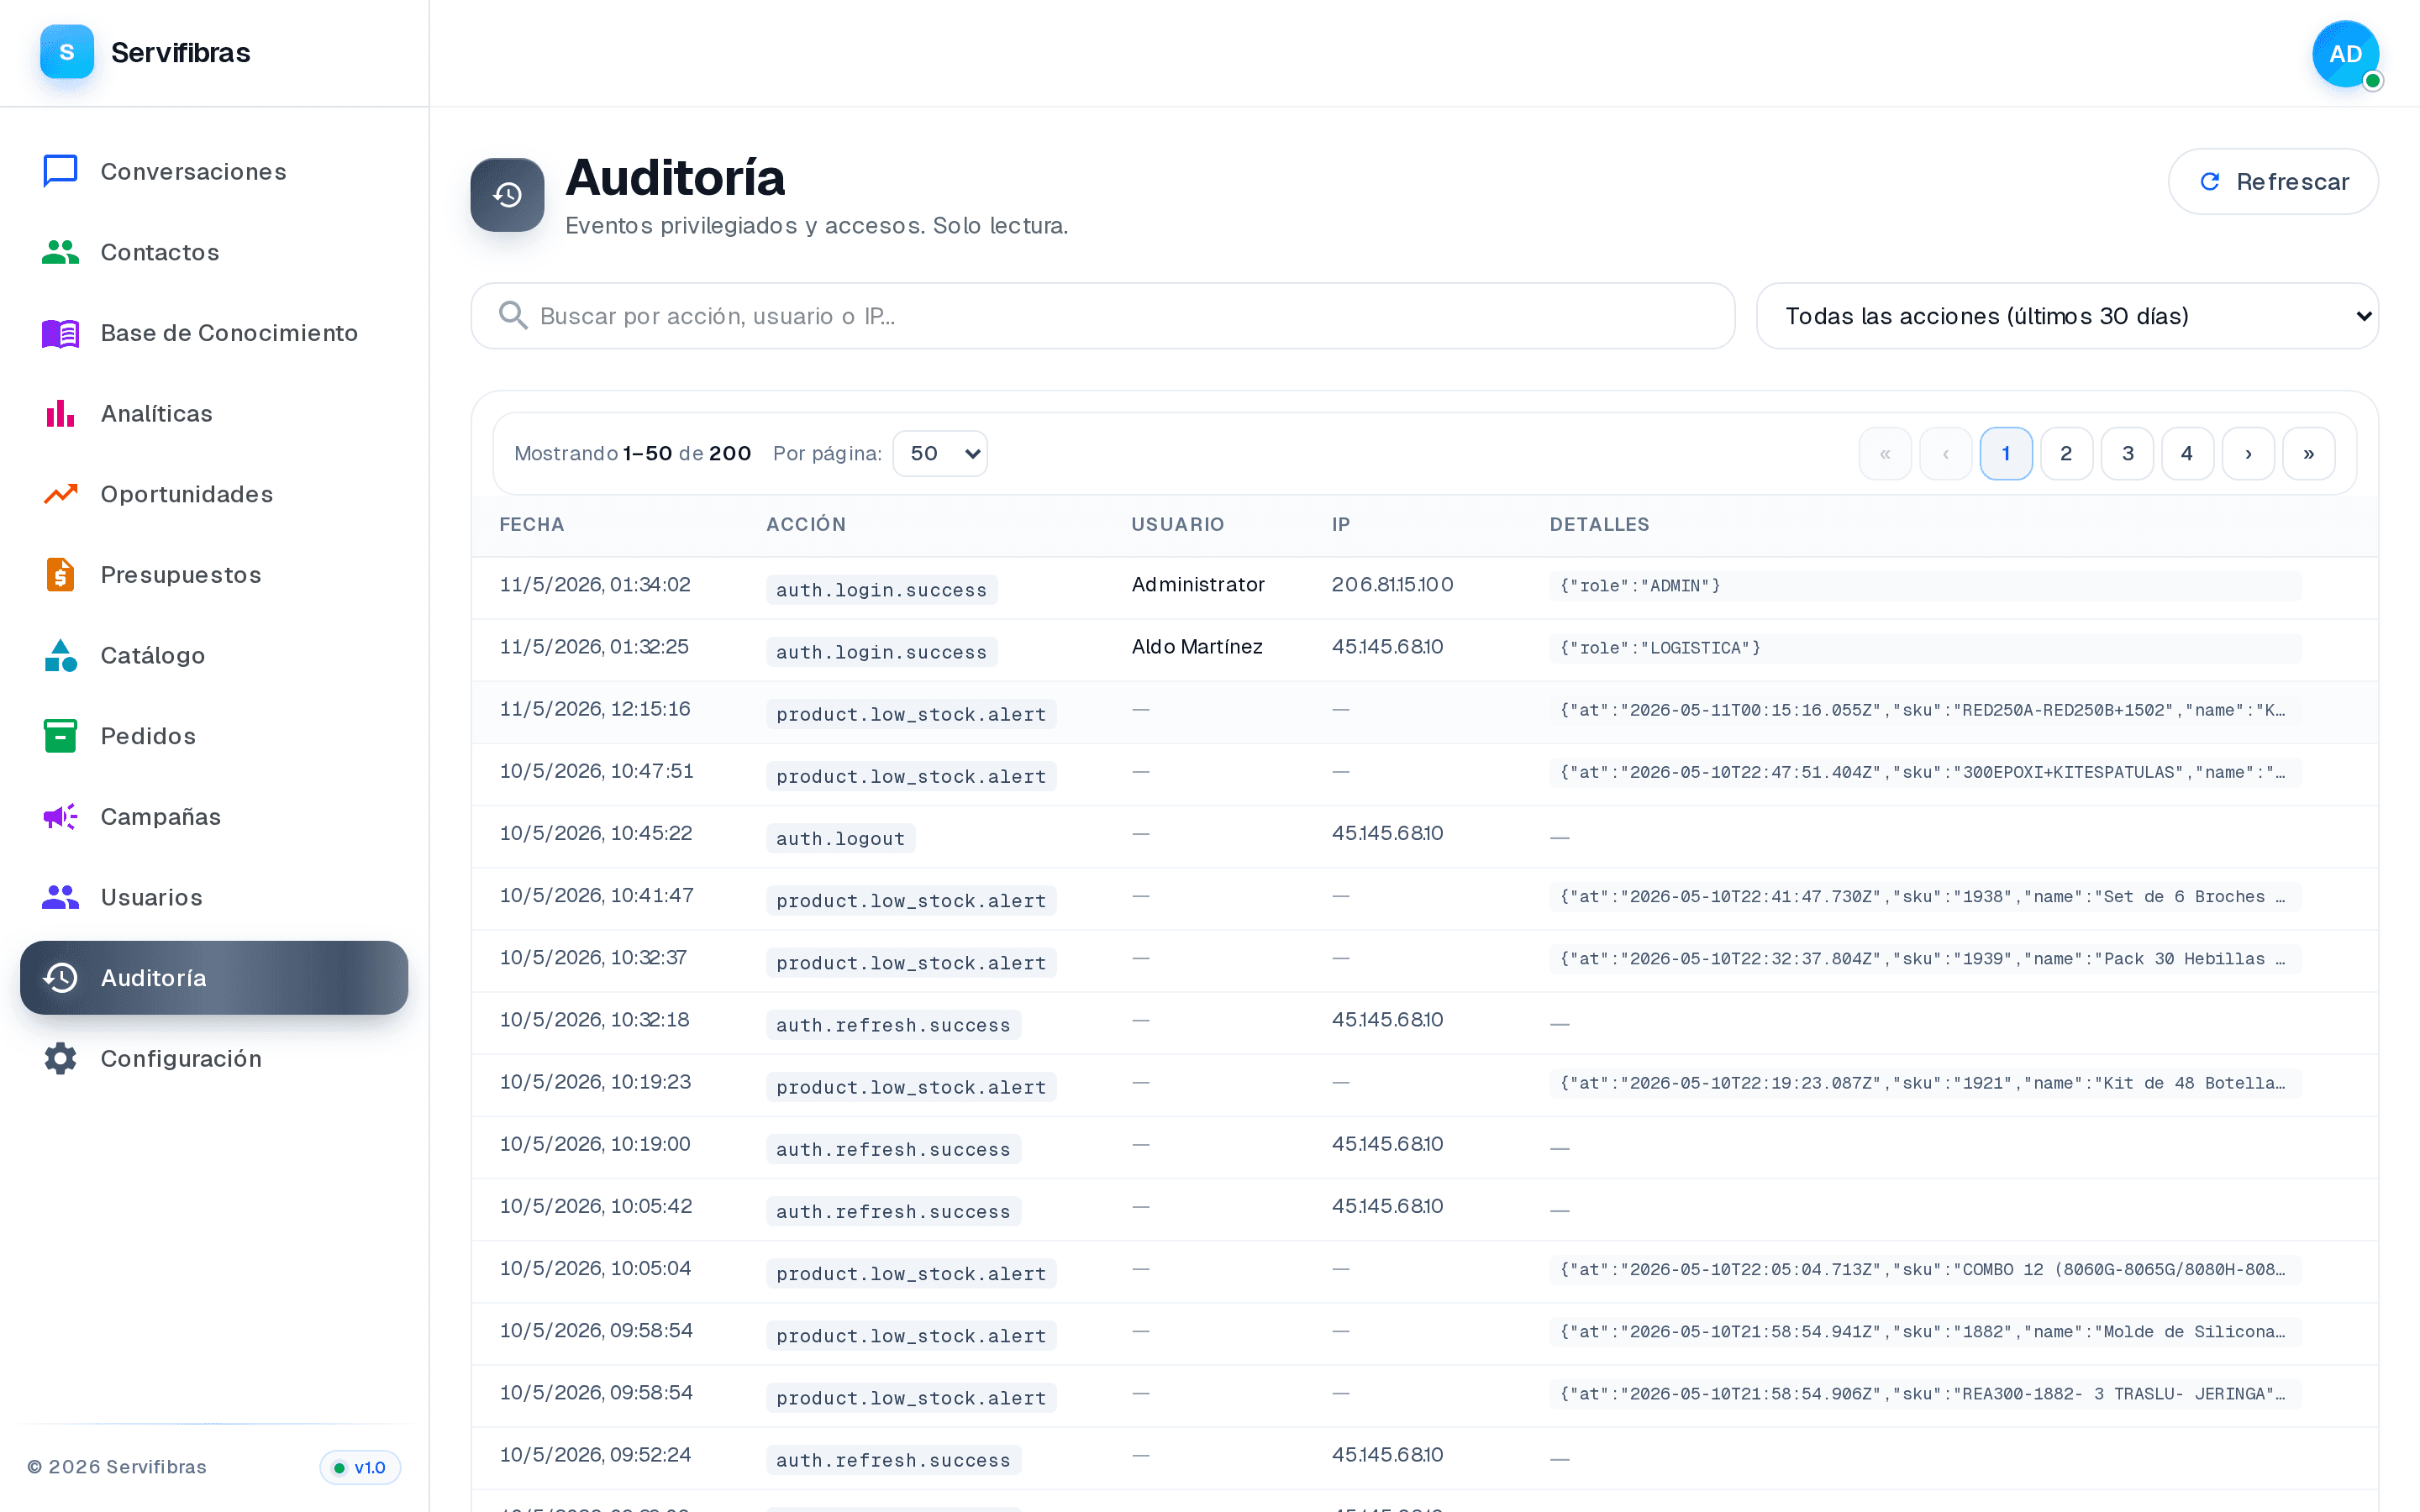The height and width of the screenshot is (1512, 2420).
Task: Click the ACCIÓN column header
Action: pyautogui.click(x=806, y=524)
